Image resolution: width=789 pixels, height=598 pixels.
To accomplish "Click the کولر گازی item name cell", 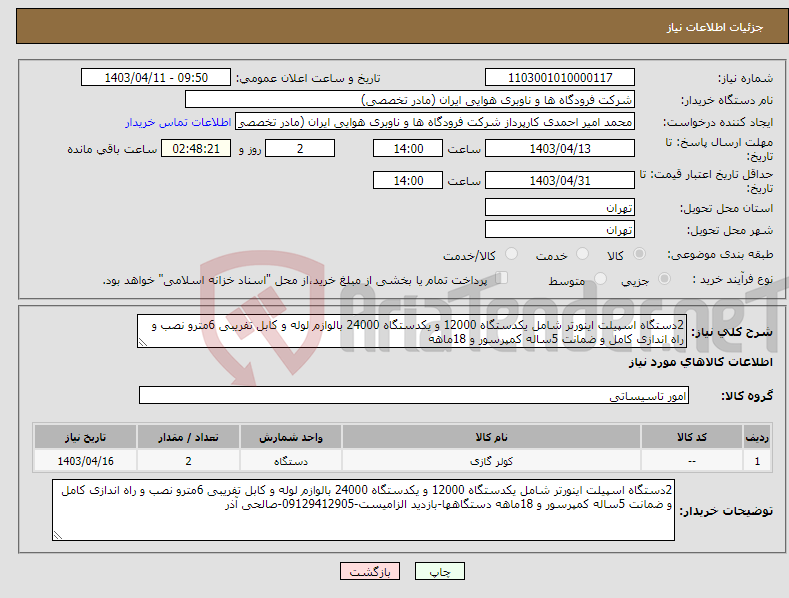I will [x=491, y=461].
